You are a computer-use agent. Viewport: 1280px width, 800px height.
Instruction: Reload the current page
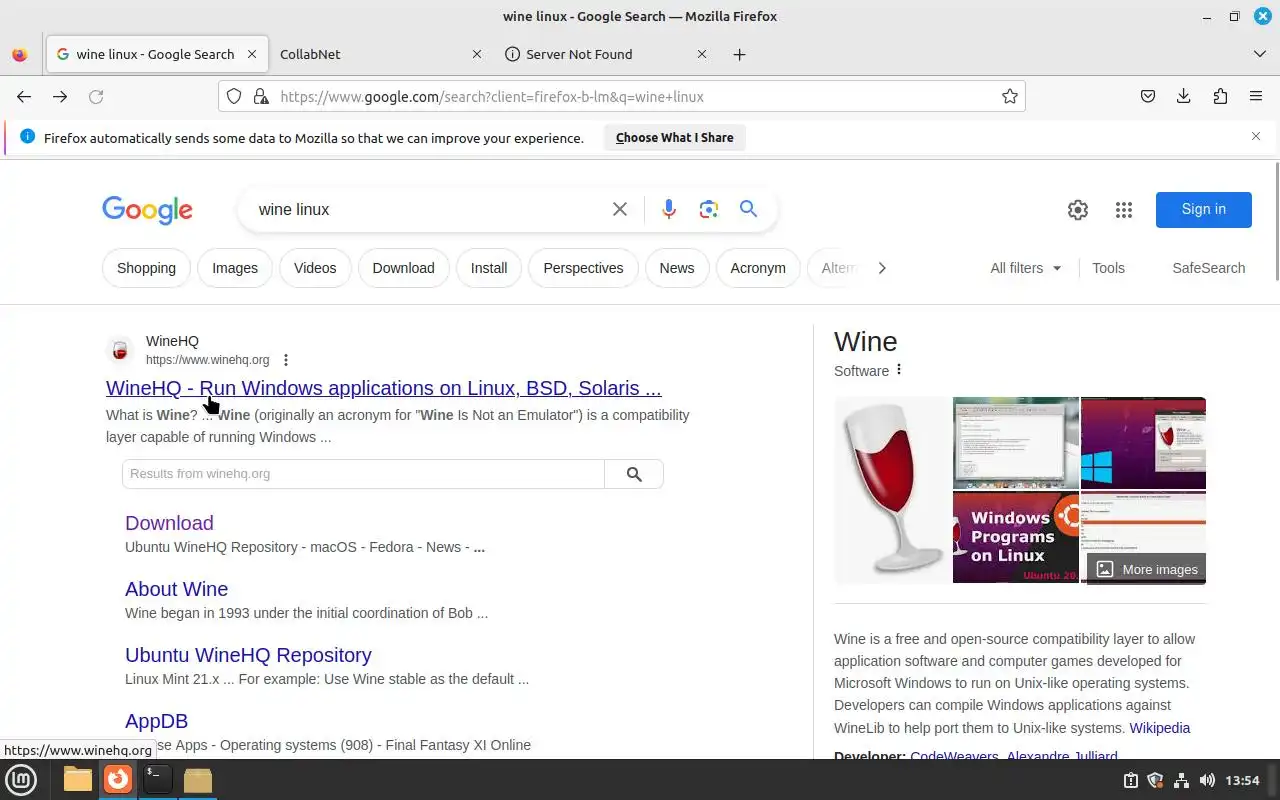pos(96,96)
